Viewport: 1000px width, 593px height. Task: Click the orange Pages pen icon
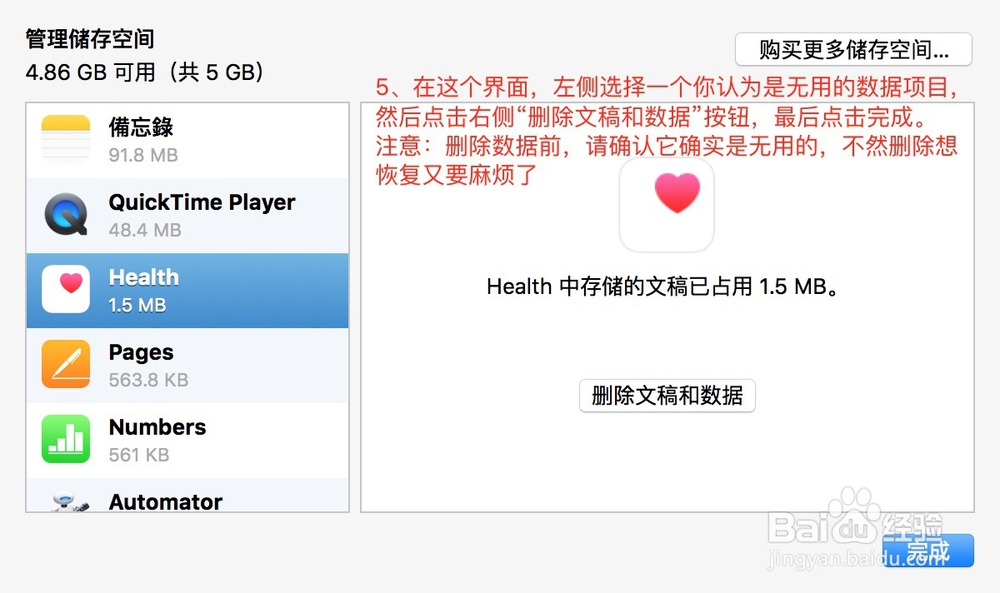66,364
